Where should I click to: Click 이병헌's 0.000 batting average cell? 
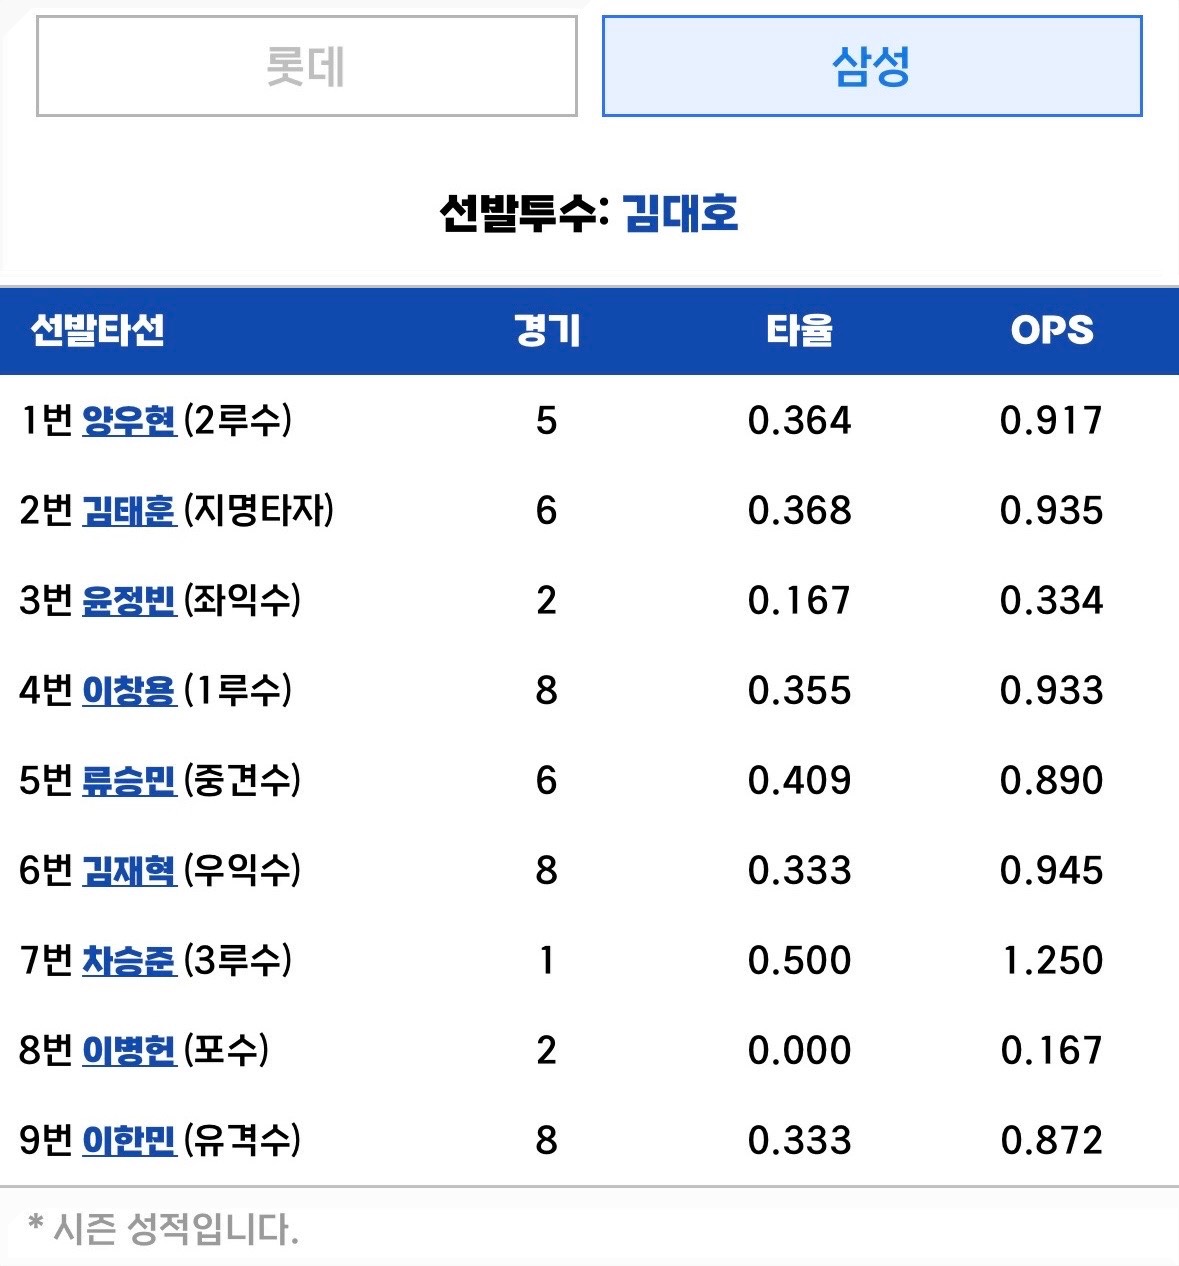tap(799, 1050)
